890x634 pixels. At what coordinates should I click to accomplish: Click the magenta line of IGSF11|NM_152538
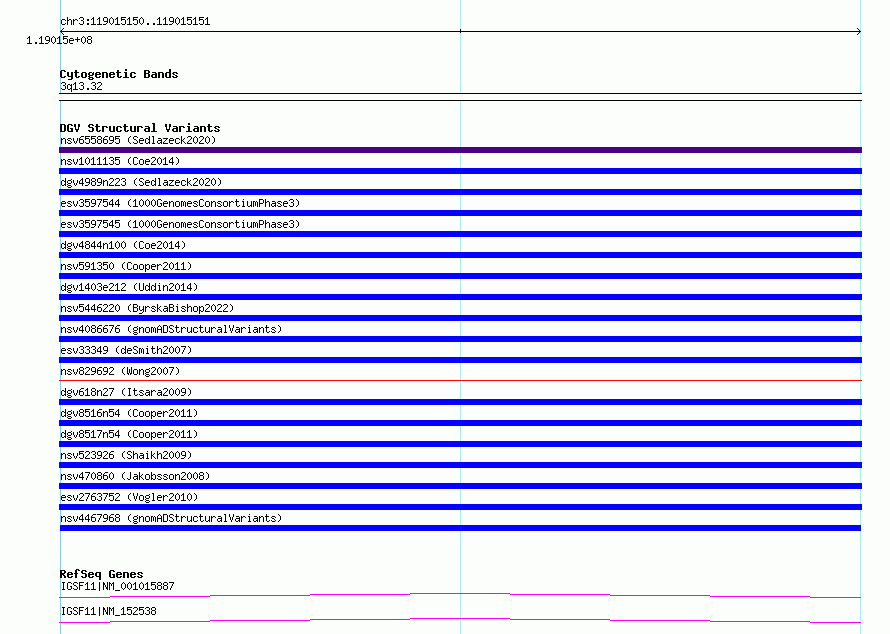pos(460,620)
